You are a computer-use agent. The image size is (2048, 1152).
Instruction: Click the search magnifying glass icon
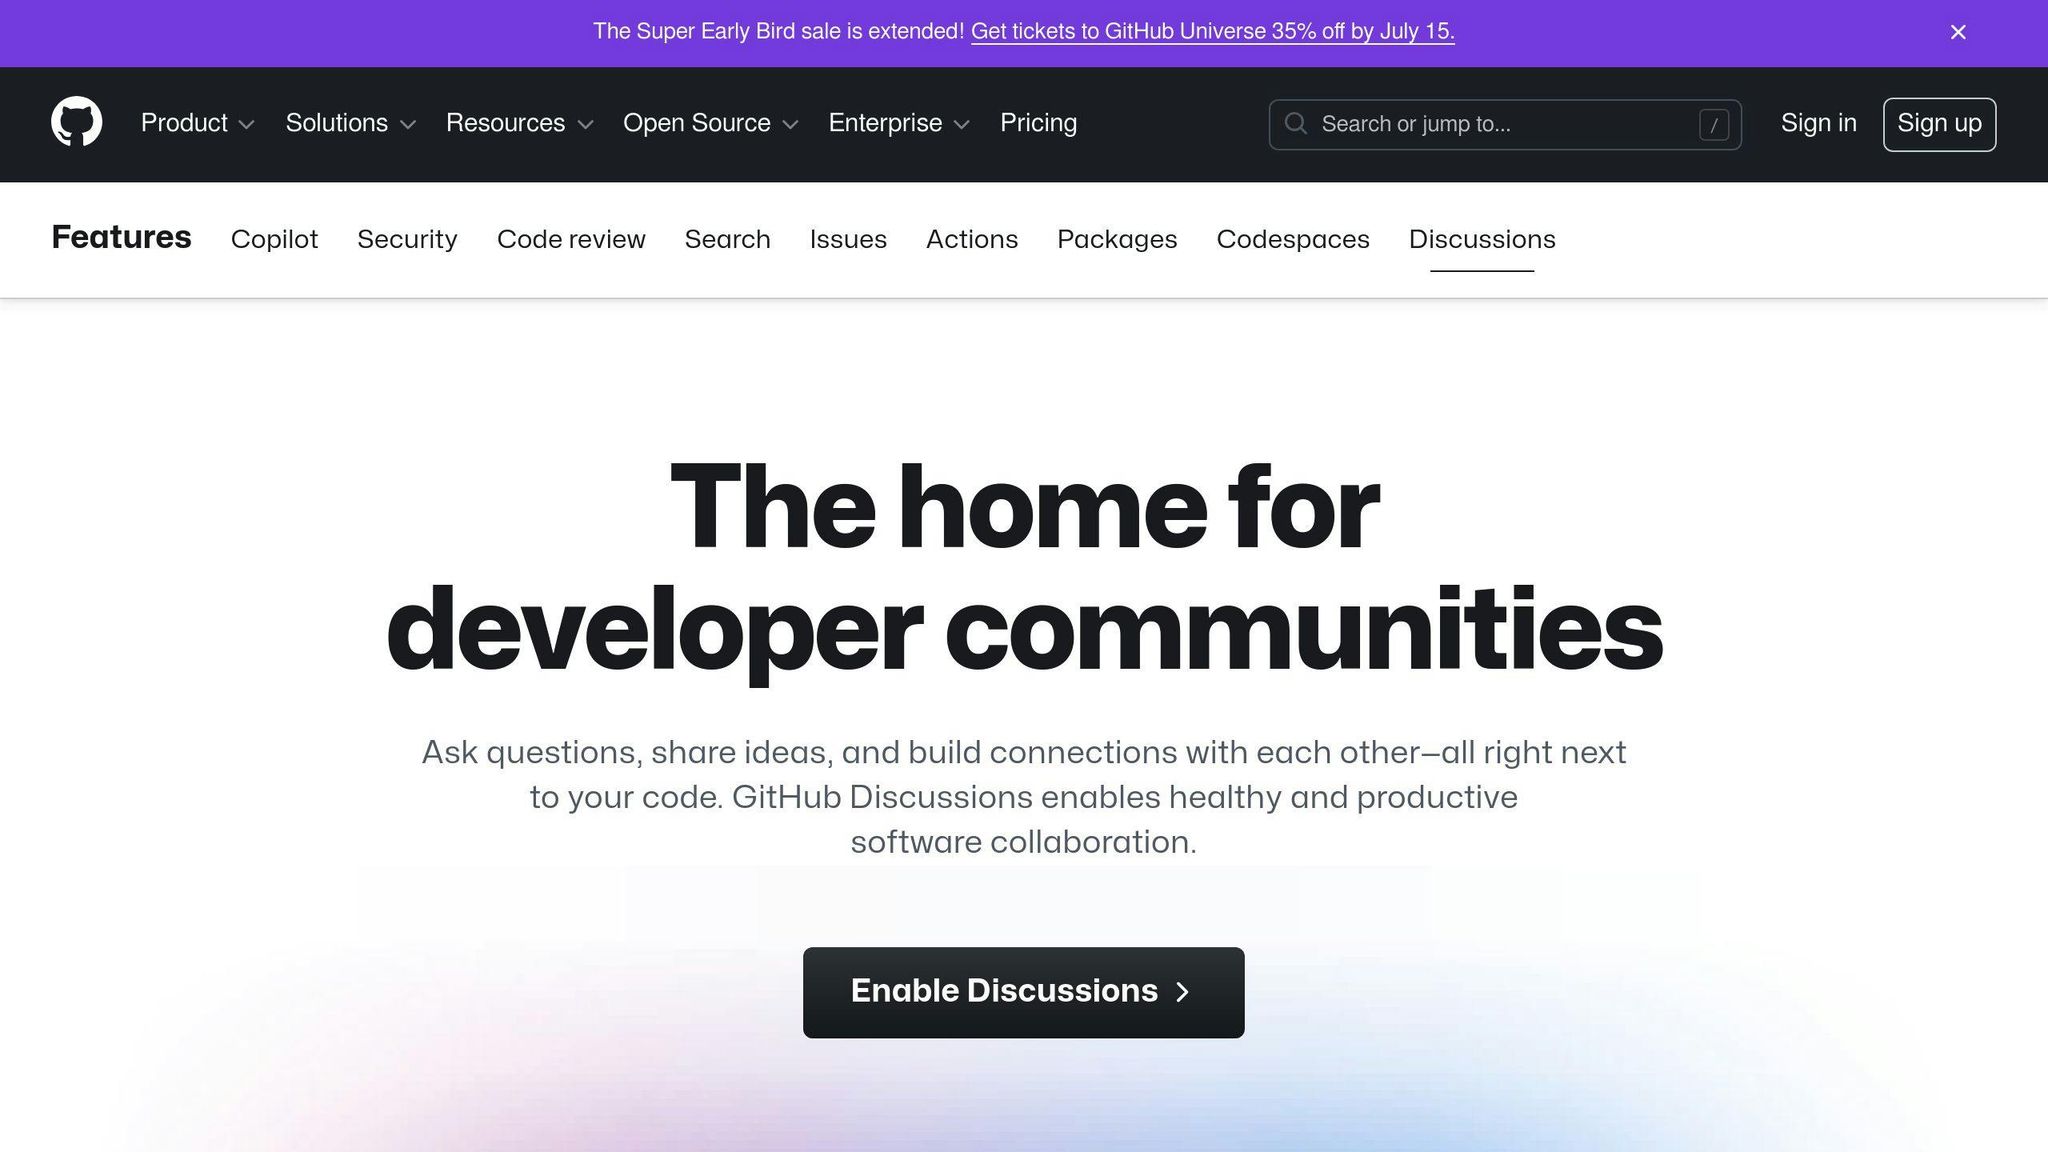[x=1296, y=124]
